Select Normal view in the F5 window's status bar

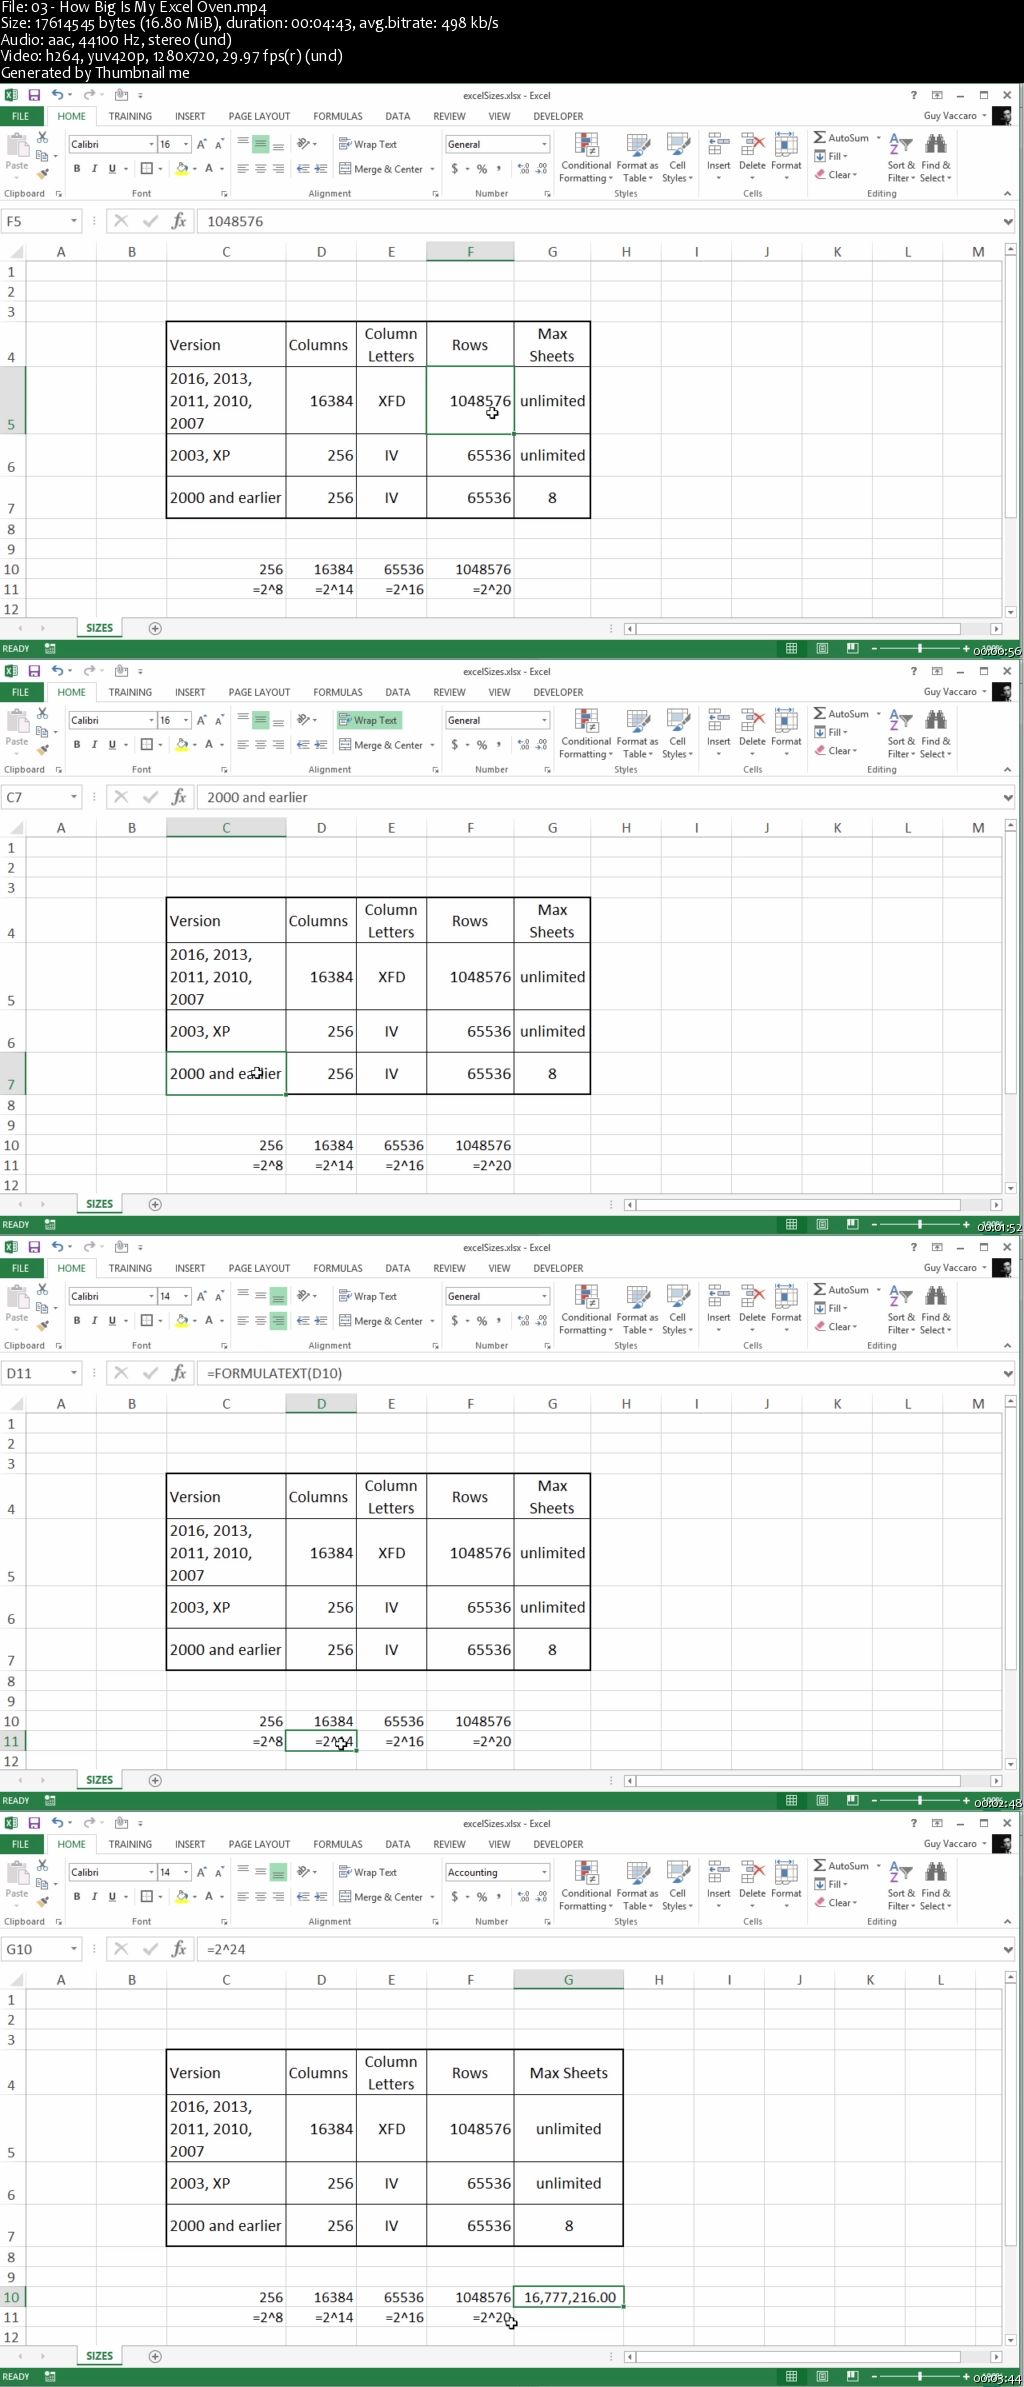791,648
